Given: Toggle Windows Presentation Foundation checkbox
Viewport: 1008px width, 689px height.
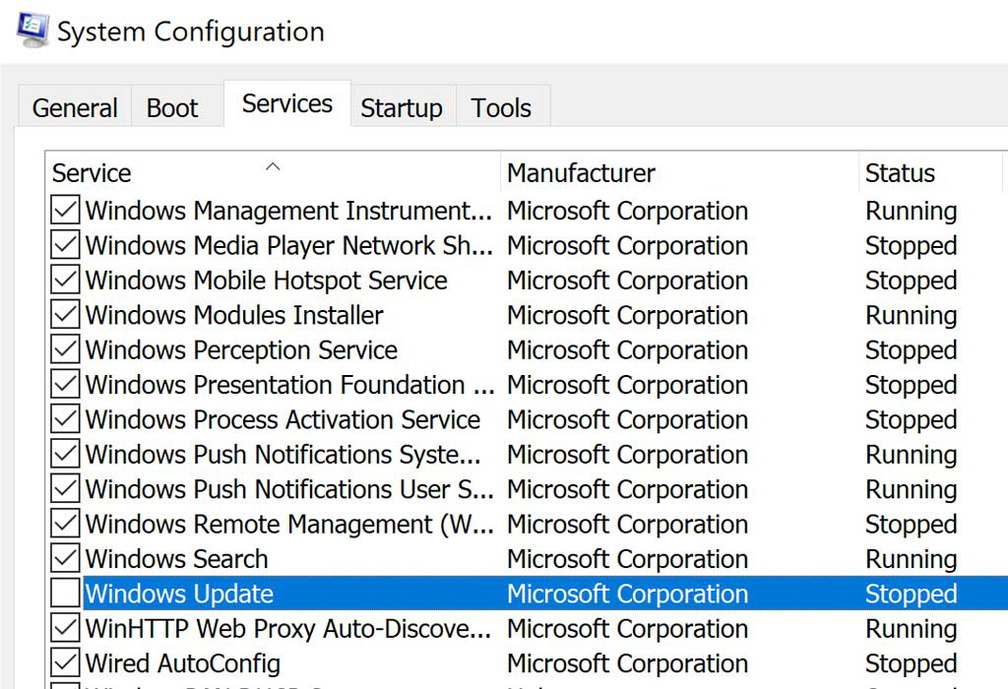Looking at the screenshot, I should (65, 384).
